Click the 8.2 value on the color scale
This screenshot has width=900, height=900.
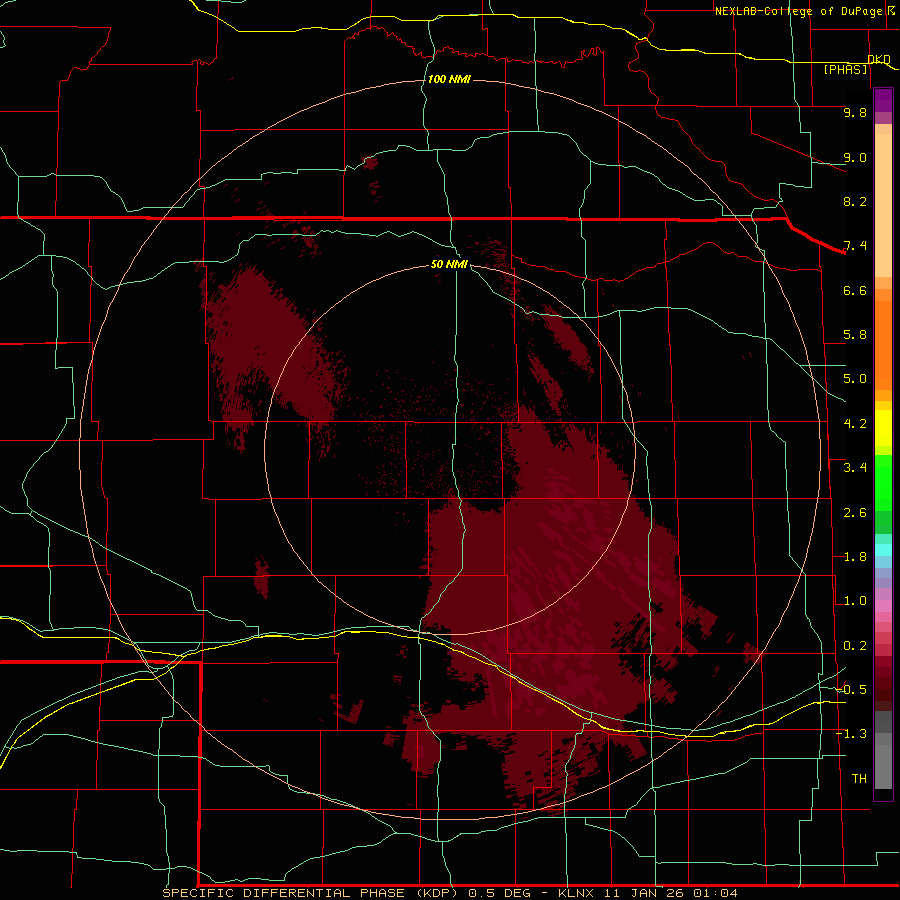coord(855,201)
